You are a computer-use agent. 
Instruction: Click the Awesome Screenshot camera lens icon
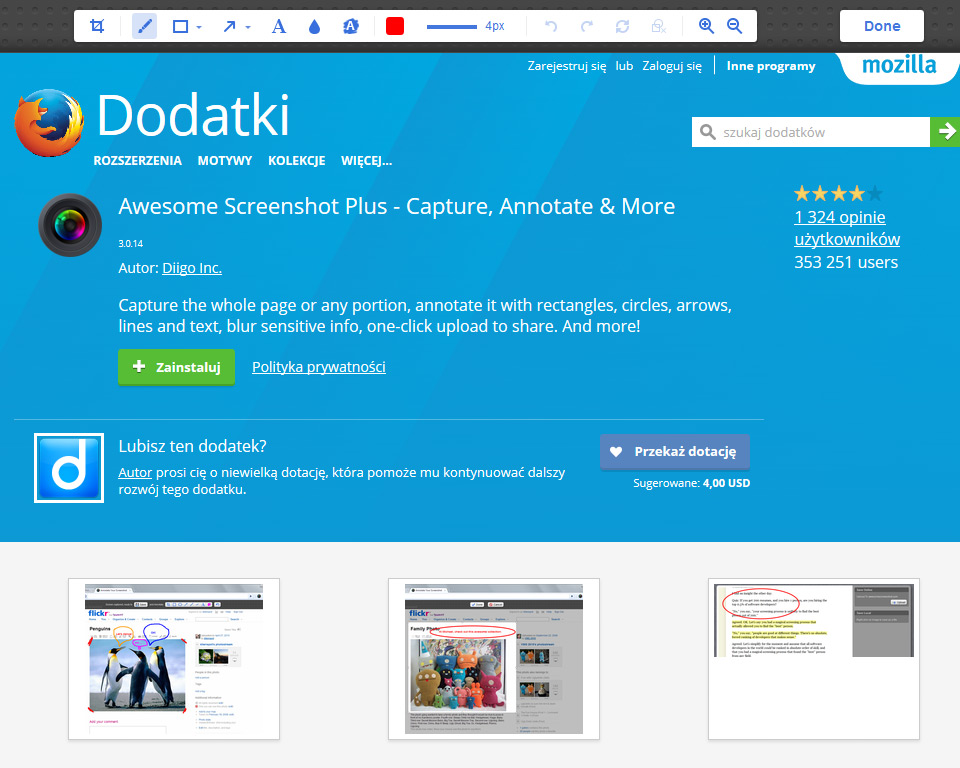tap(70, 225)
